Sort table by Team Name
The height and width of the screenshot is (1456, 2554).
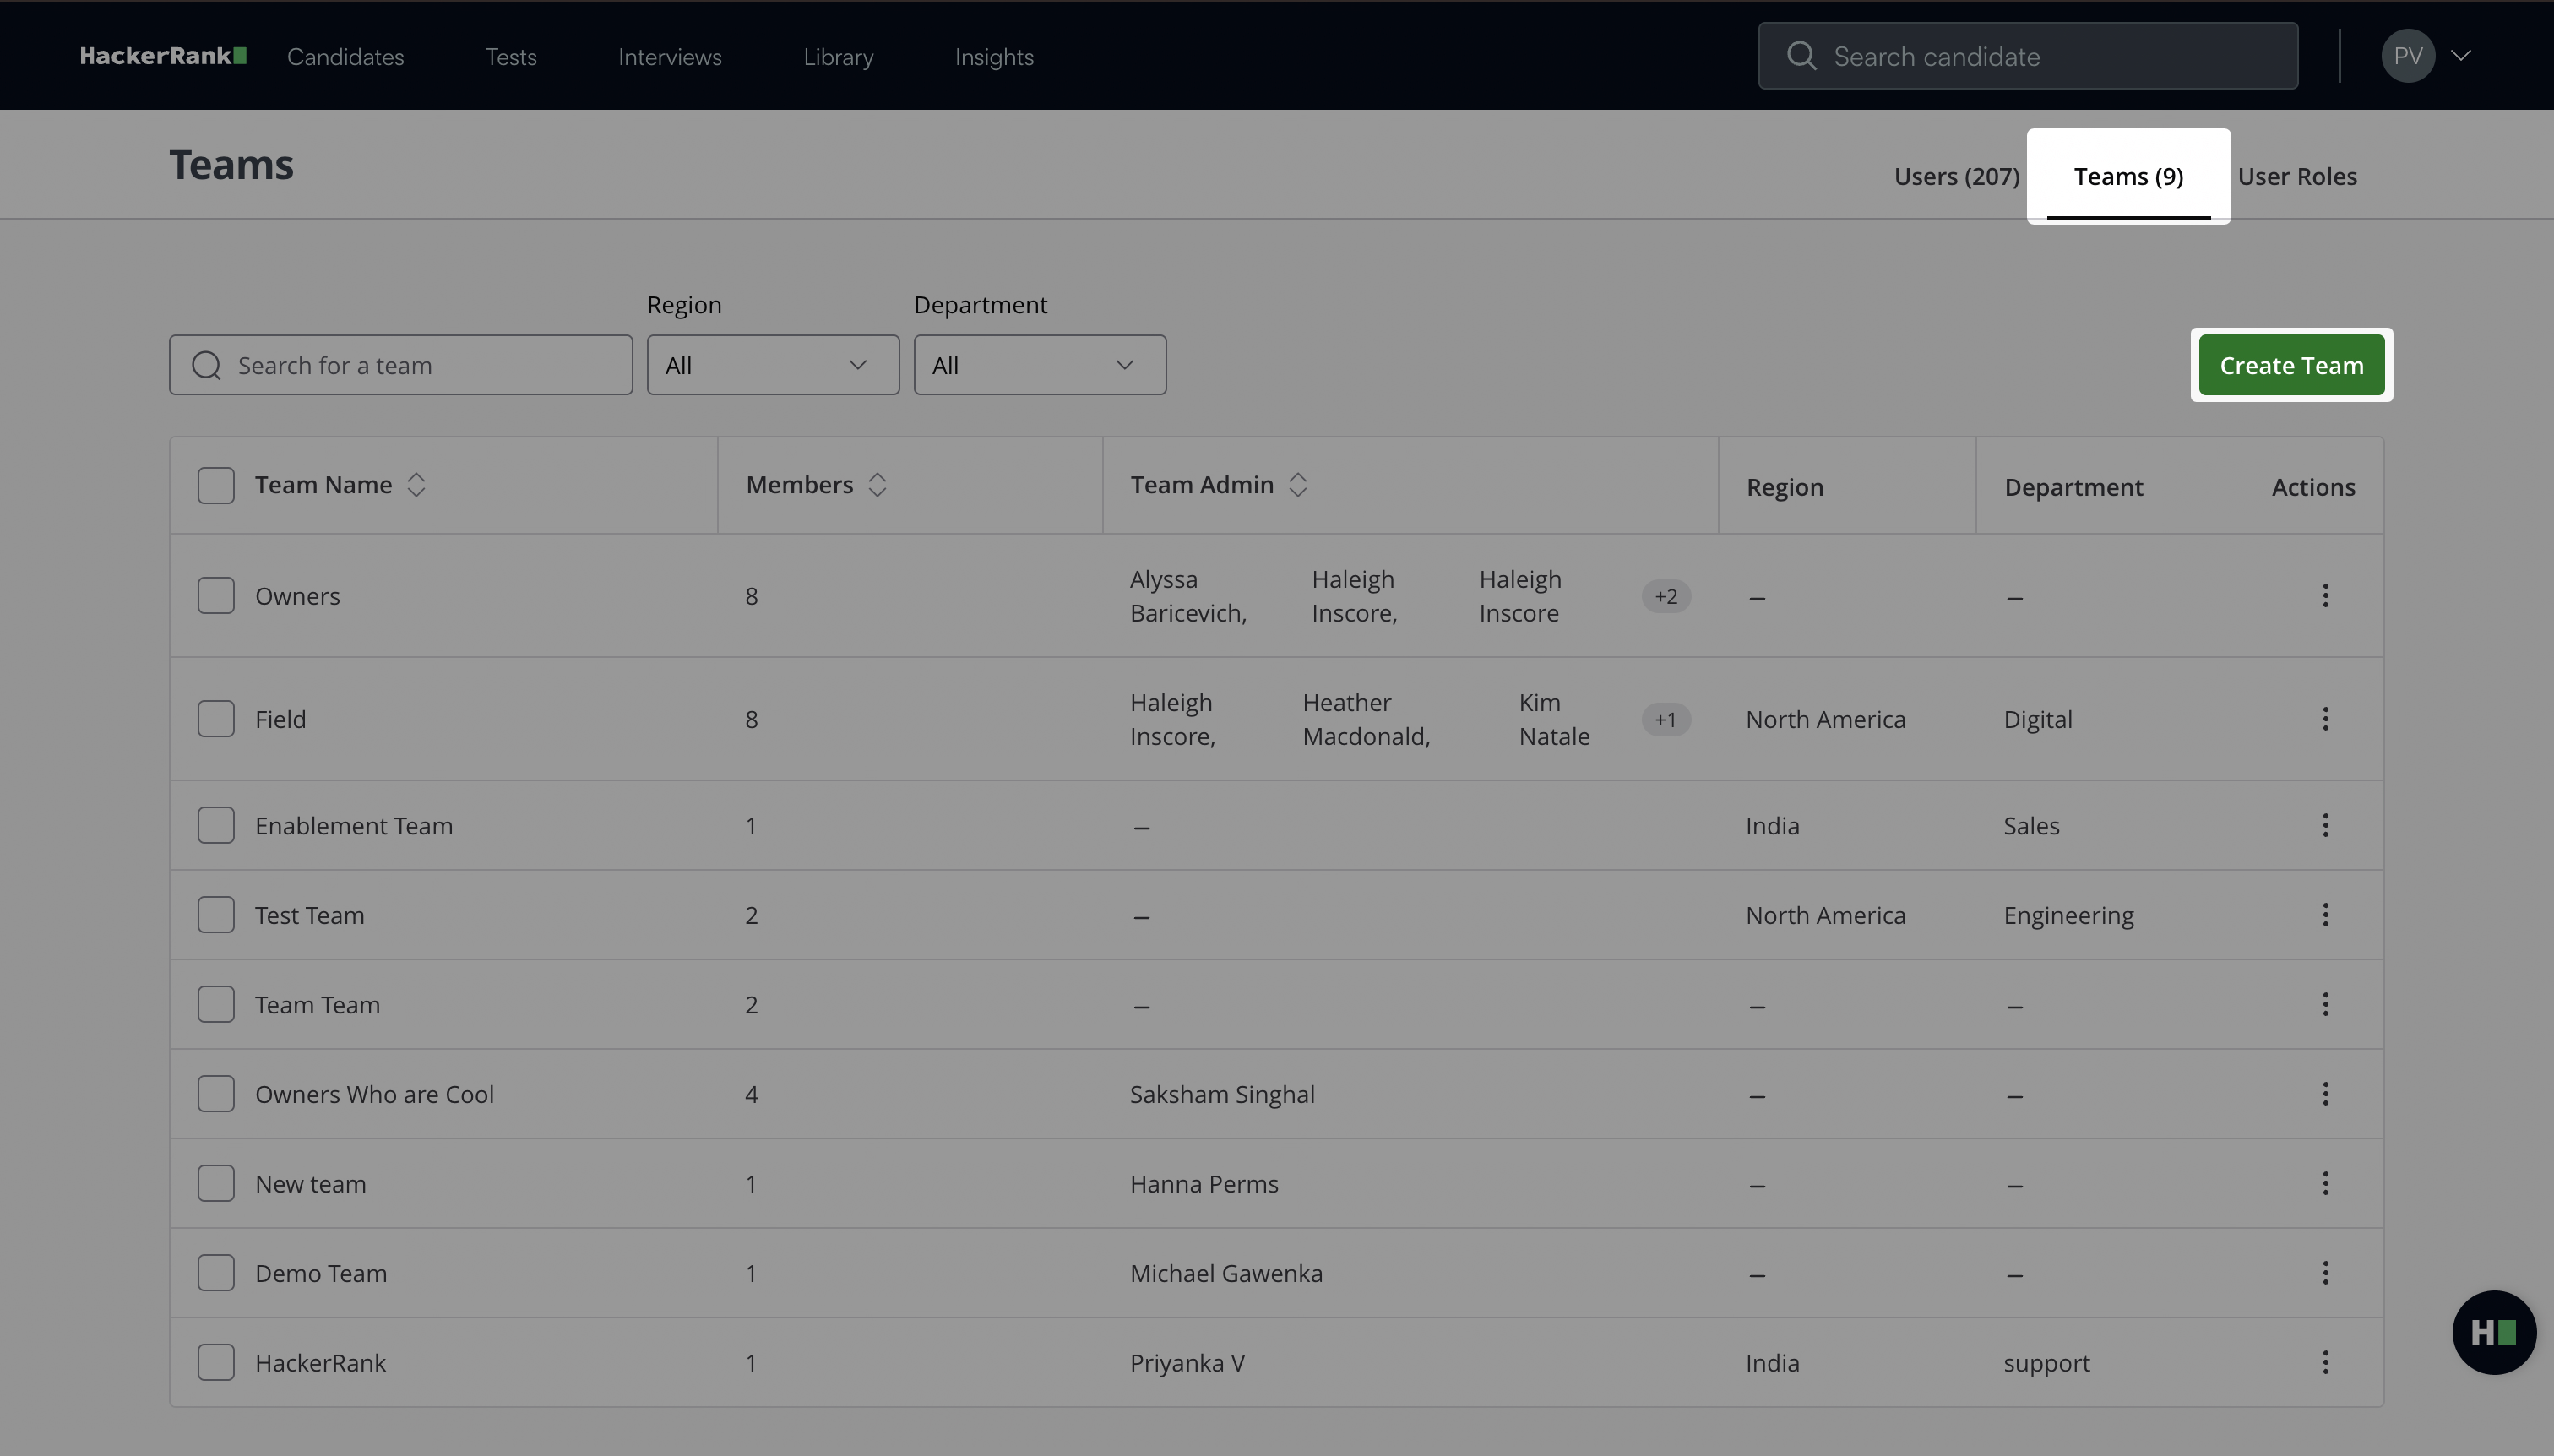tap(416, 485)
